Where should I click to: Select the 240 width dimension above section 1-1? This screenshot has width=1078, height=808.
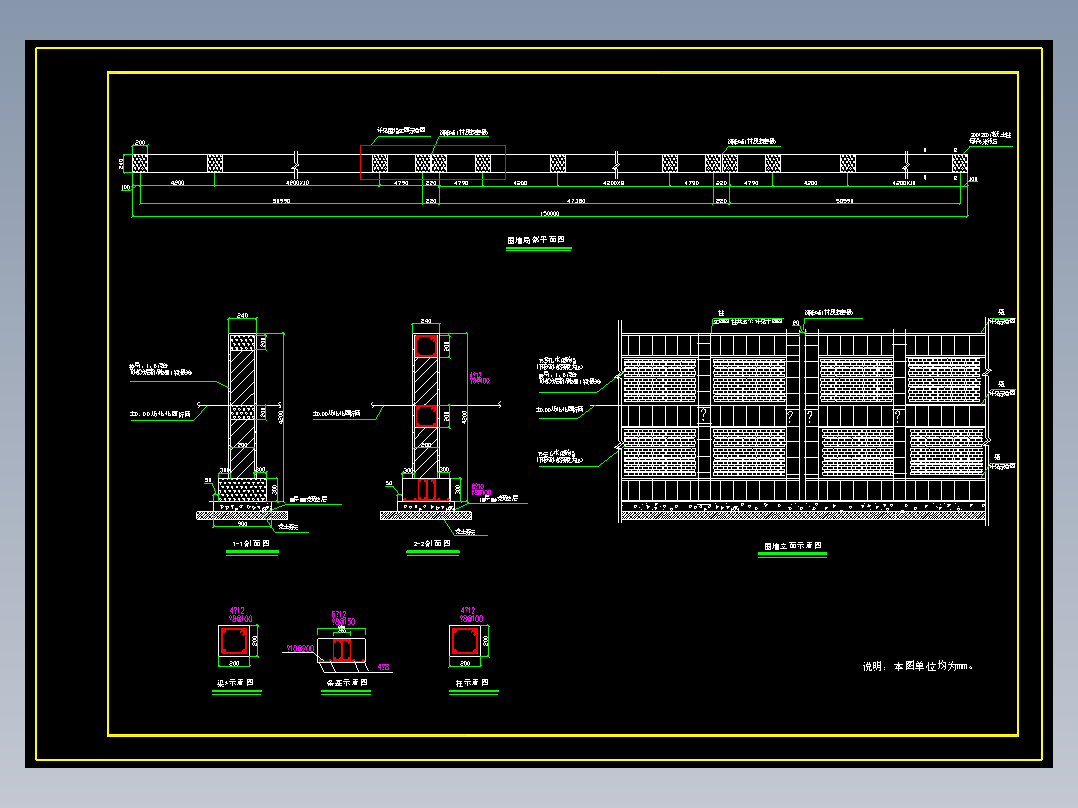tap(242, 316)
